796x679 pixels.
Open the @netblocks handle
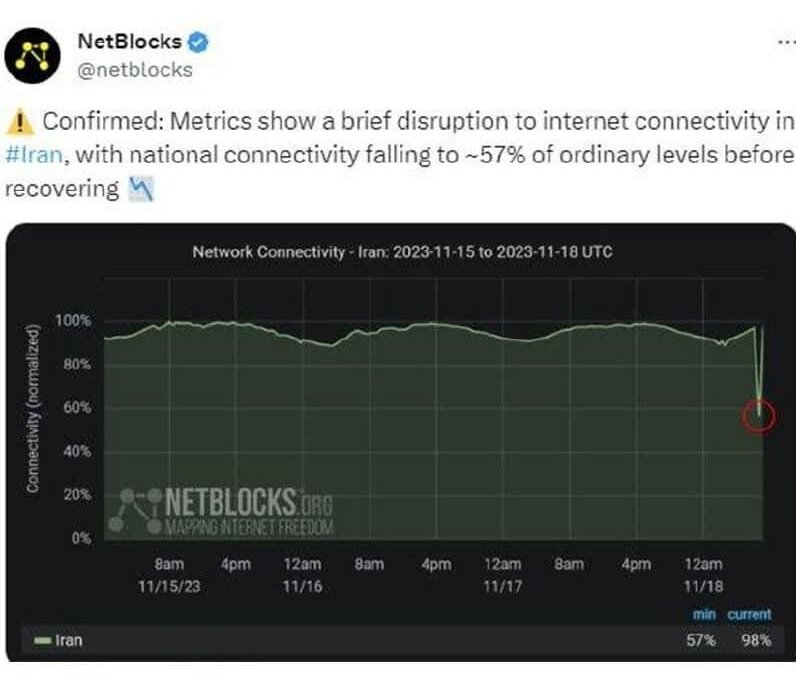[x=135, y=70]
